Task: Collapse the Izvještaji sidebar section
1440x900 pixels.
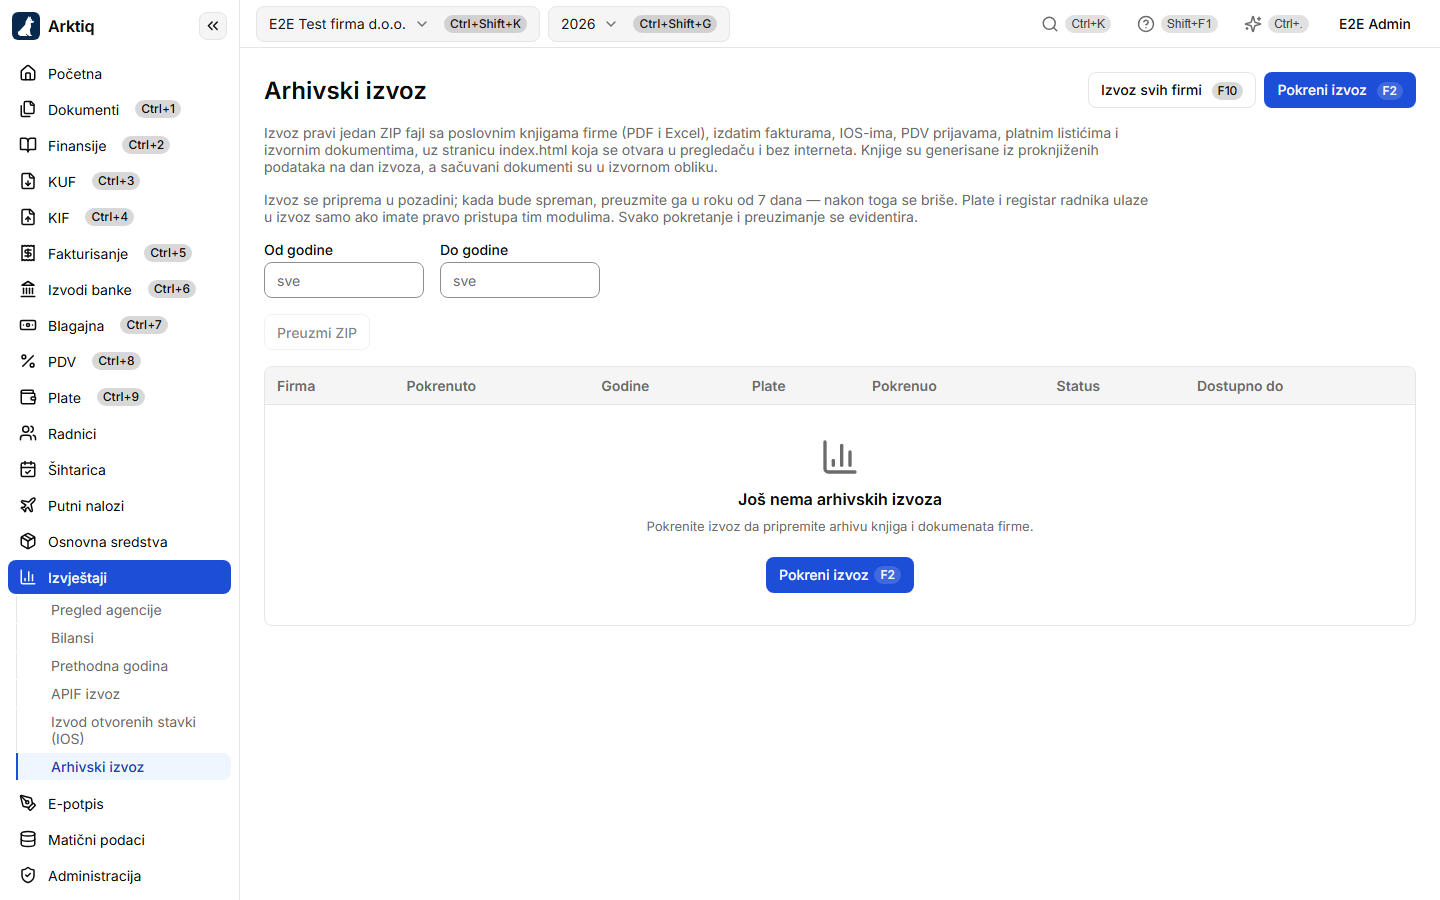Action: pyautogui.click(x=119, y=577)
